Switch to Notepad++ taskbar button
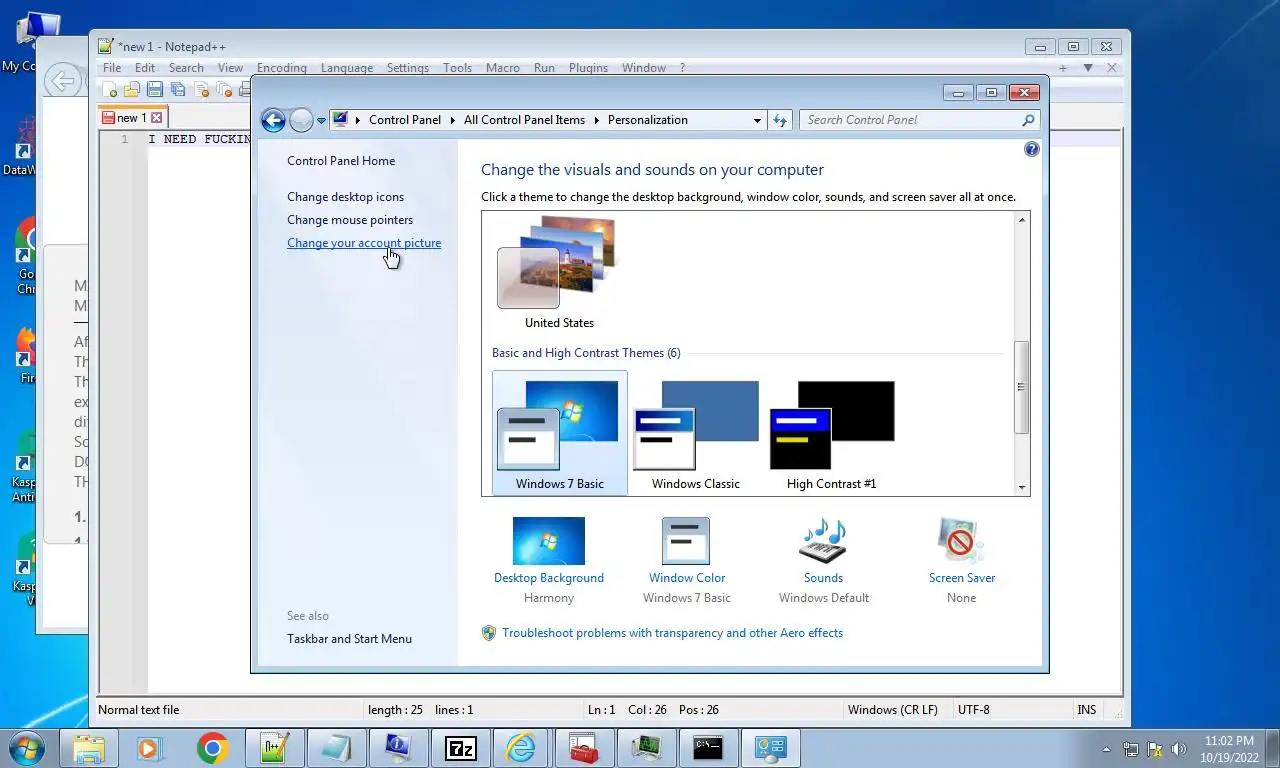 pos(274,748)
